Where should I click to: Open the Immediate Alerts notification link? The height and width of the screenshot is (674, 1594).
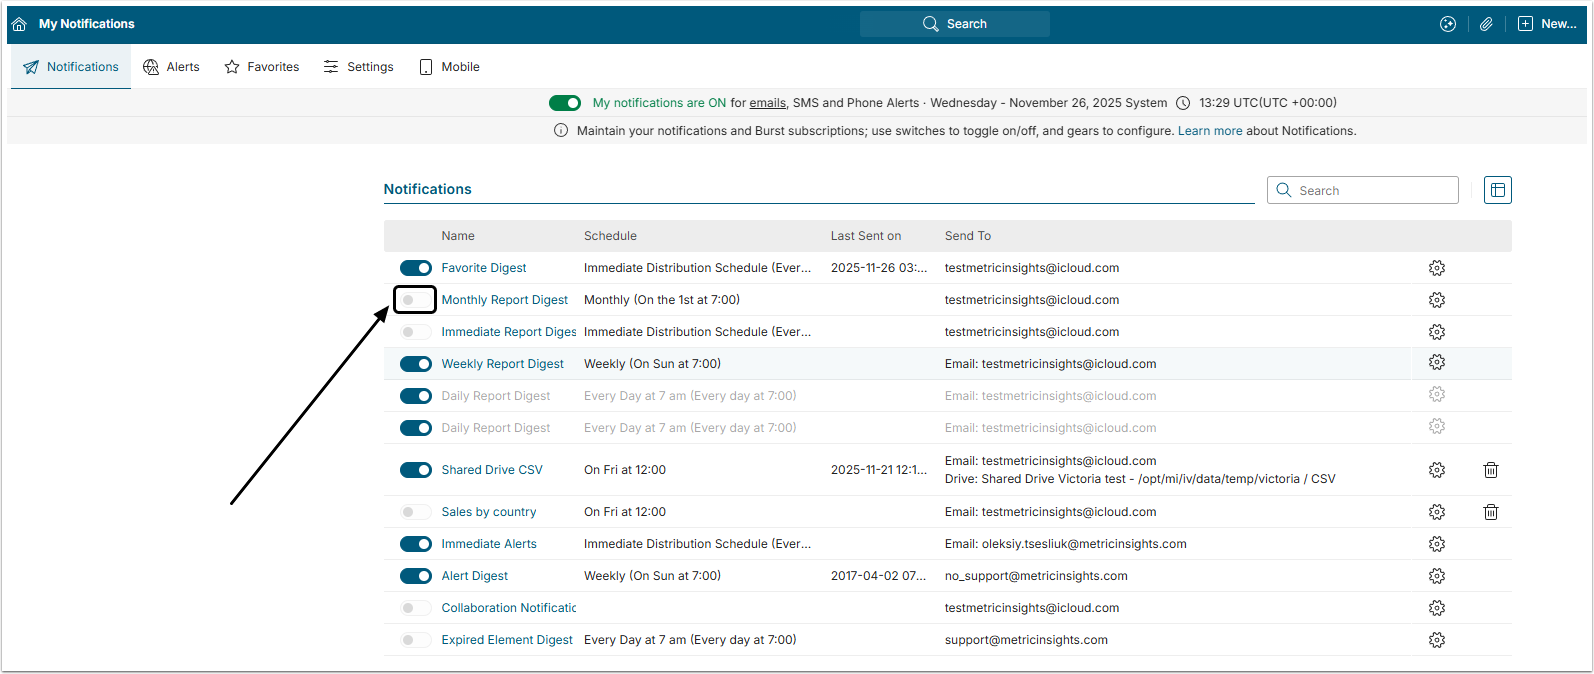[x=489, y=544]
